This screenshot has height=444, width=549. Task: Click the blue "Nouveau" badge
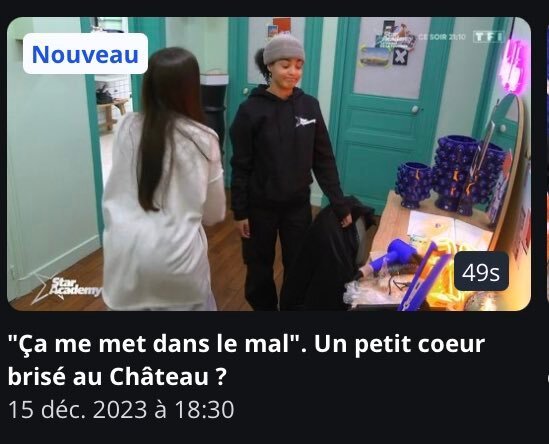tap(85, 54)
